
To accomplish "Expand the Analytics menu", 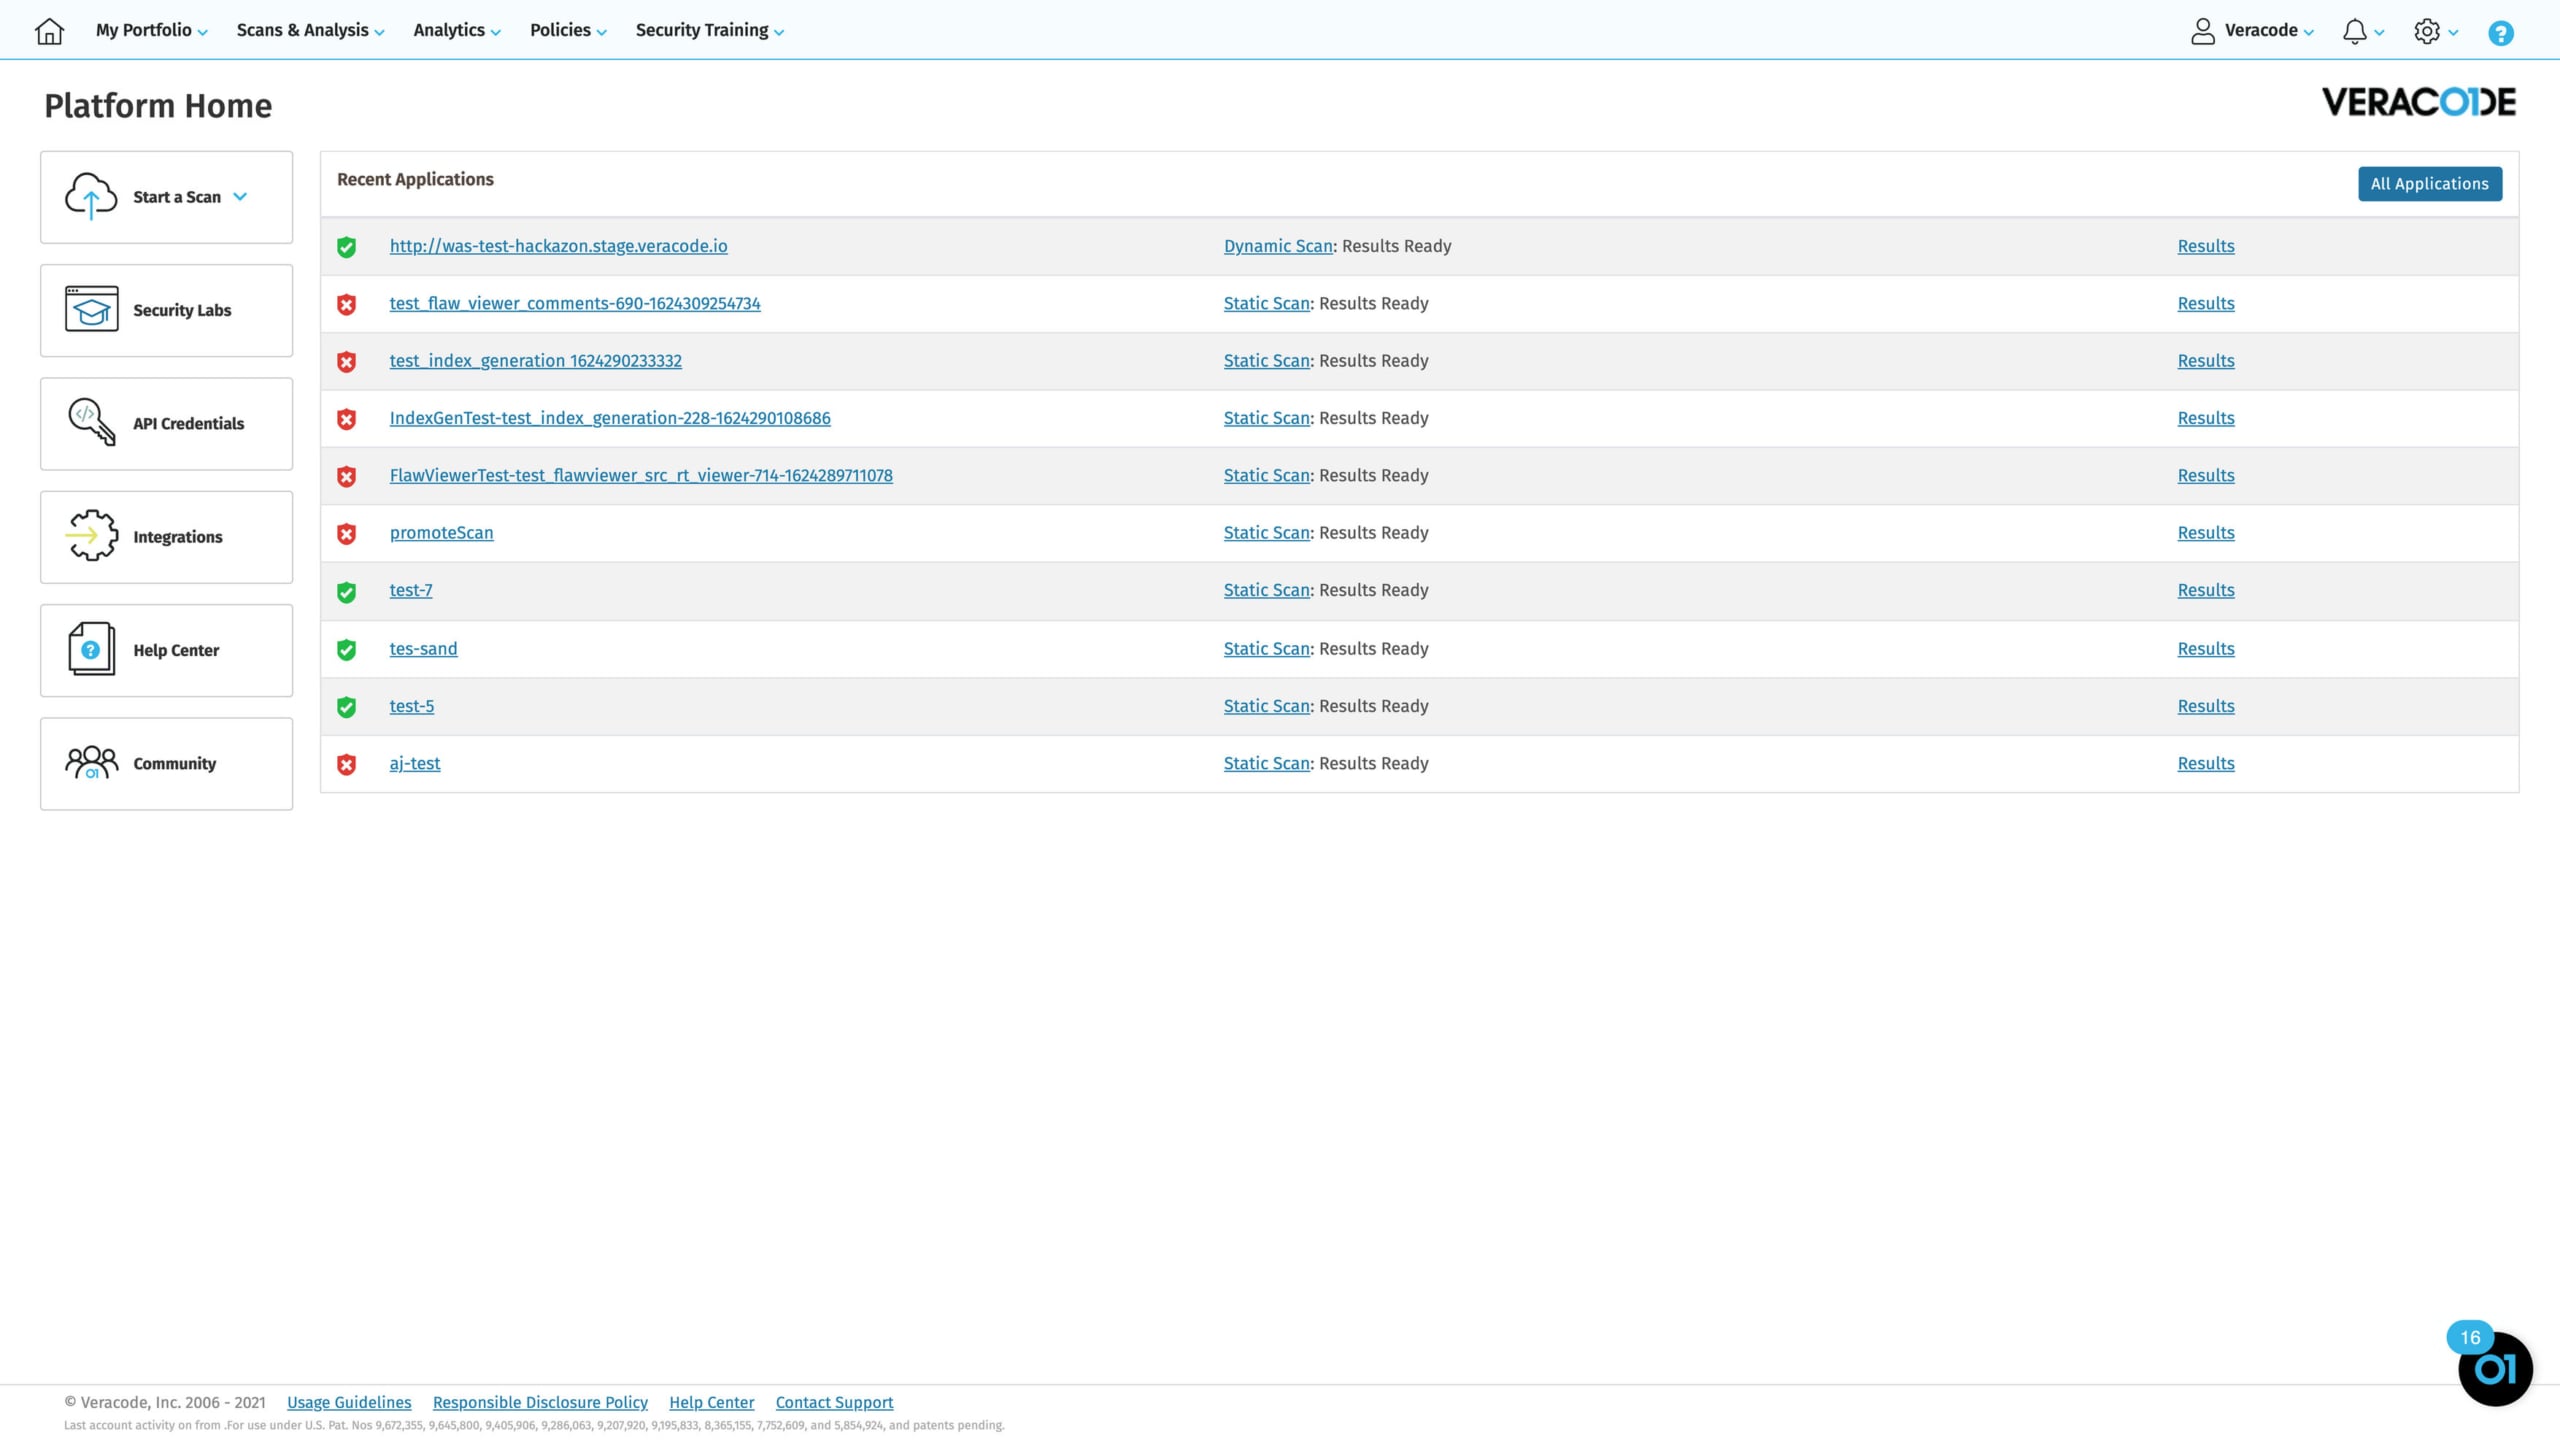I will click(x=457, y=30).
